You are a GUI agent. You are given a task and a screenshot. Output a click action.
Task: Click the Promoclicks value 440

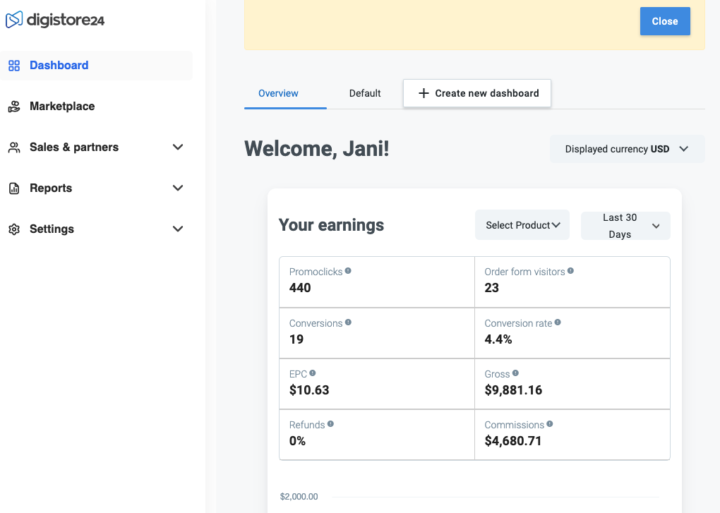(x=300, y=288)
